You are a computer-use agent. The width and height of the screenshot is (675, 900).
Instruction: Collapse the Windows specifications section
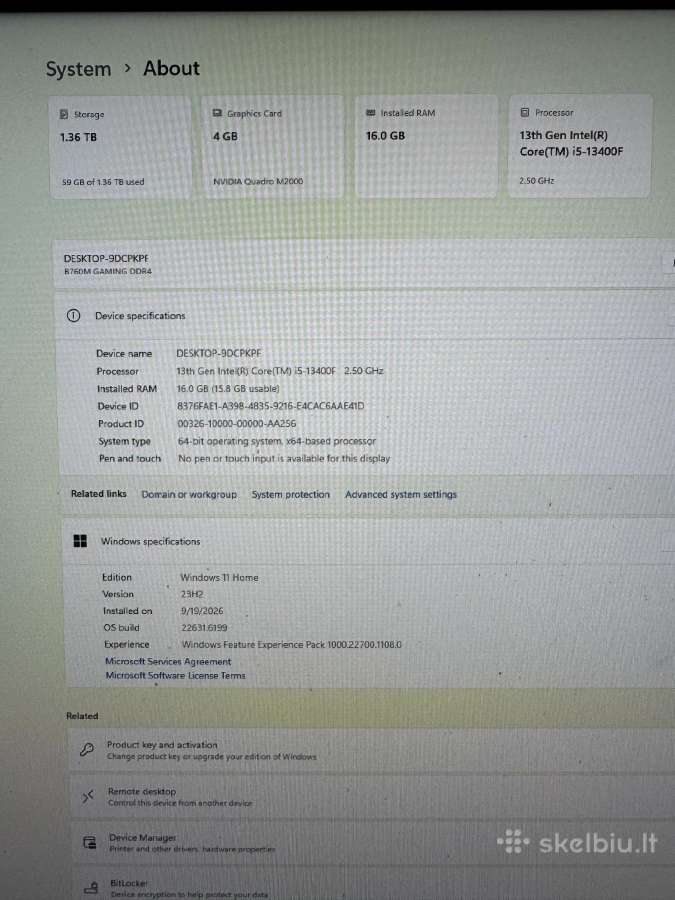point(369,541)
